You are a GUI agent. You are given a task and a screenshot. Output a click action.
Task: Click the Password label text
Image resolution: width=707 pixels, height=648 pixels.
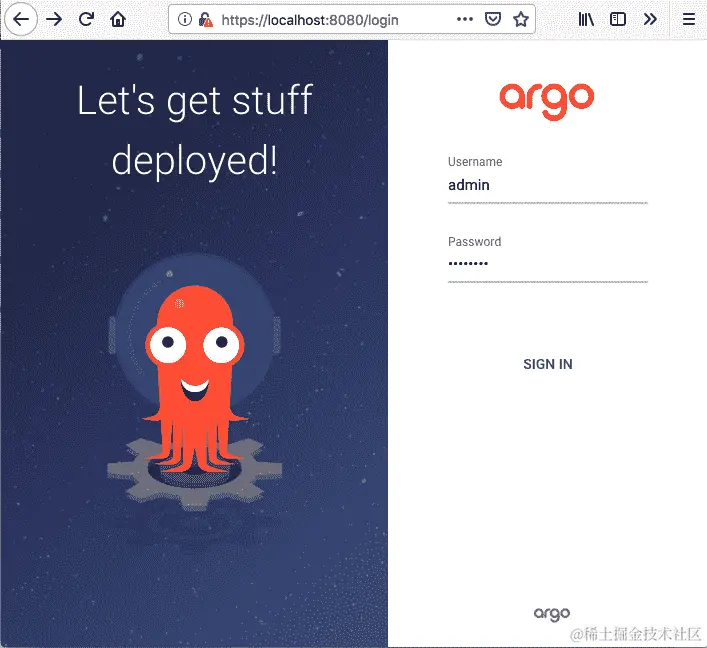[x=474, y=242]
